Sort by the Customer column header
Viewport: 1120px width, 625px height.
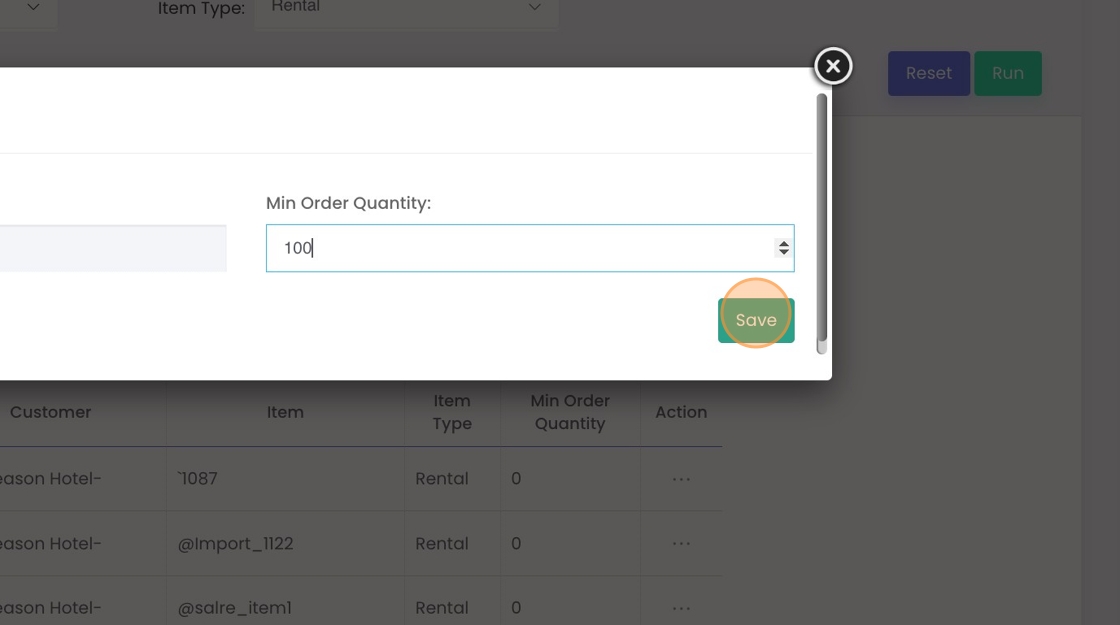(51, 412)
